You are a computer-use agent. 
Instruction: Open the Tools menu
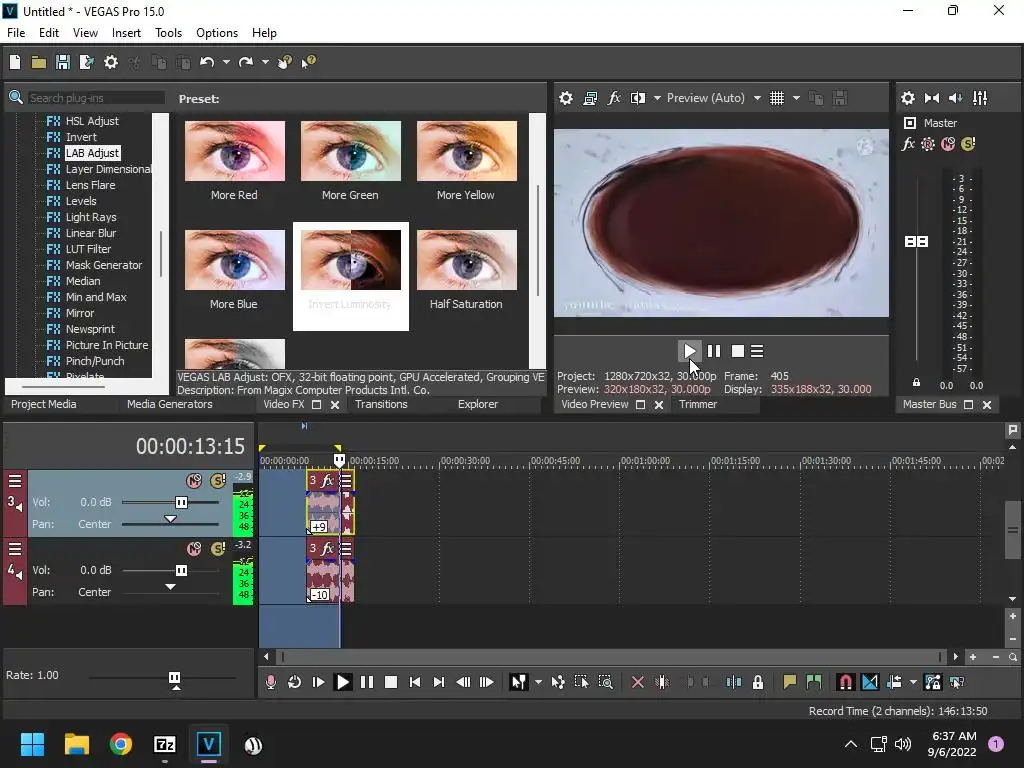[x=168, y=33]
